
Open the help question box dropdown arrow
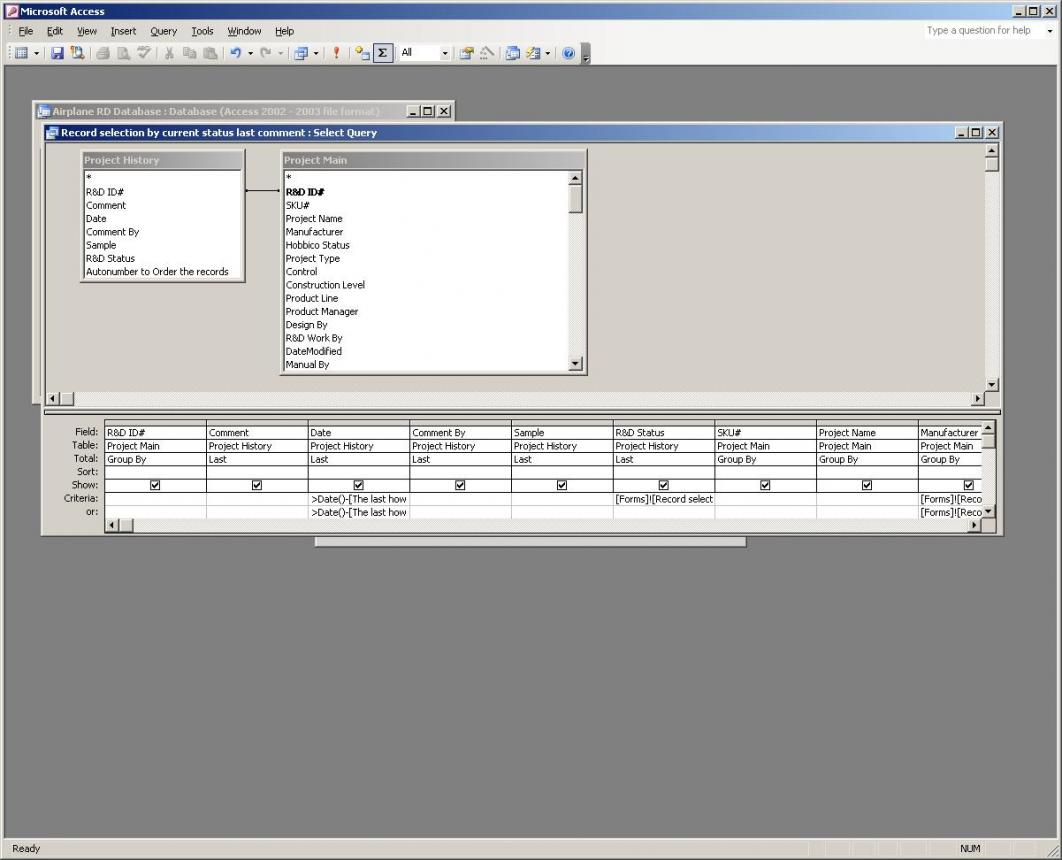pos(1050,31)
